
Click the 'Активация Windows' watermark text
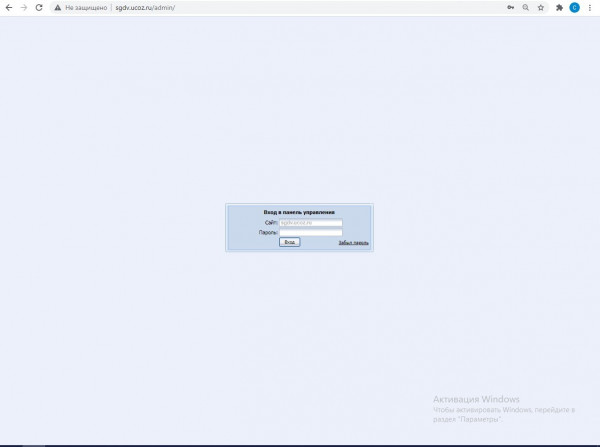pos(476,398)
